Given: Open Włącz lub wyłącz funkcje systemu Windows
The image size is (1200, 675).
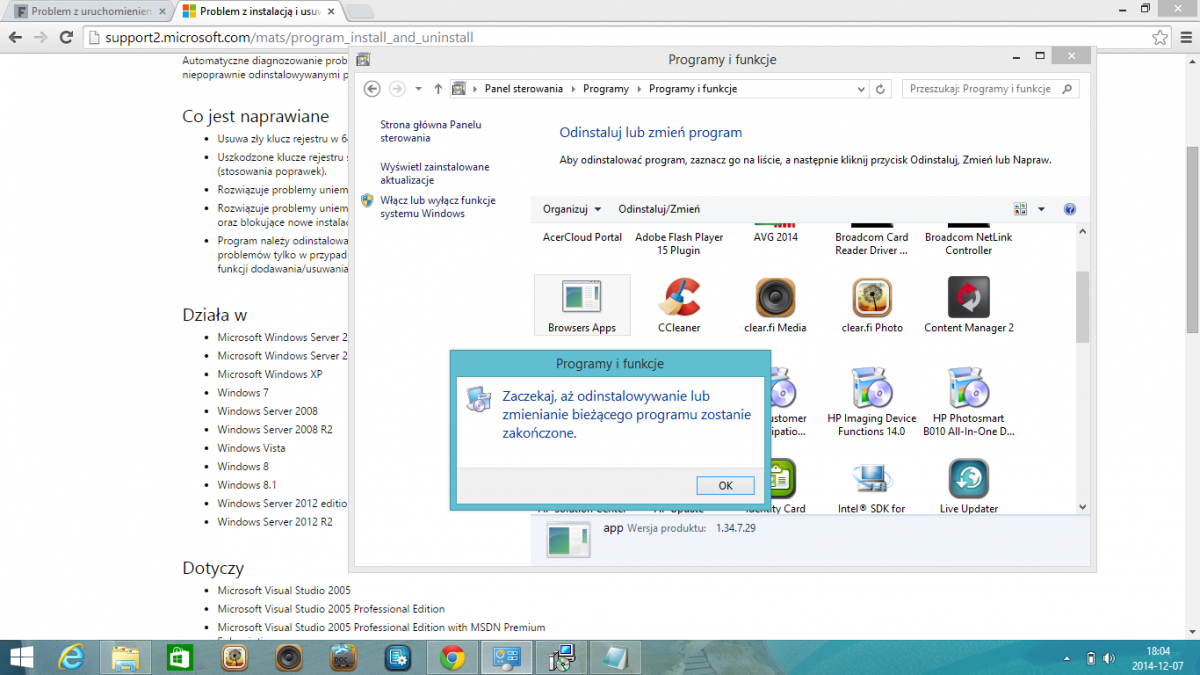Looking at the screenshot, I should [438, 207].
